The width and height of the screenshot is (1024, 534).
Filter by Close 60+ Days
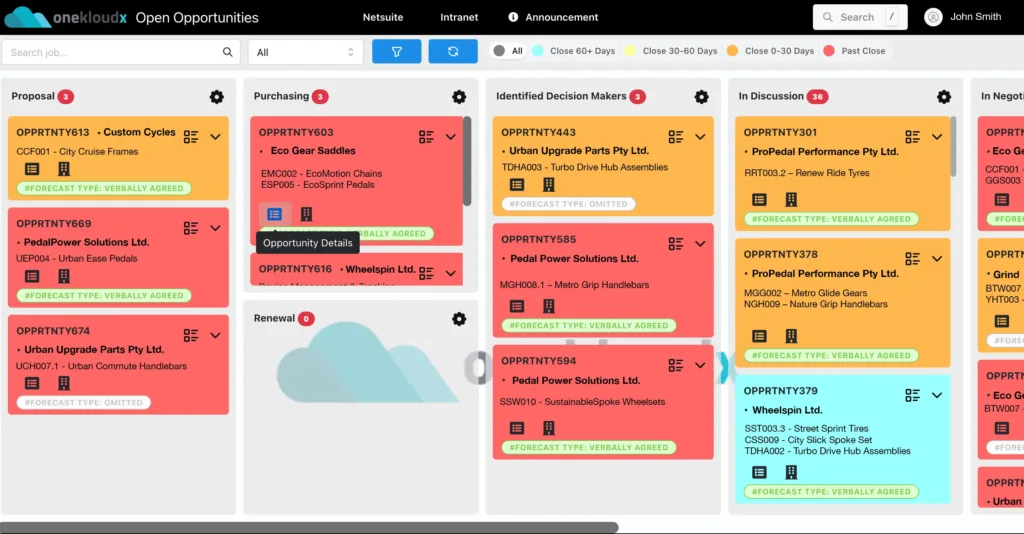pyautogui.click(x=574, y=51)
